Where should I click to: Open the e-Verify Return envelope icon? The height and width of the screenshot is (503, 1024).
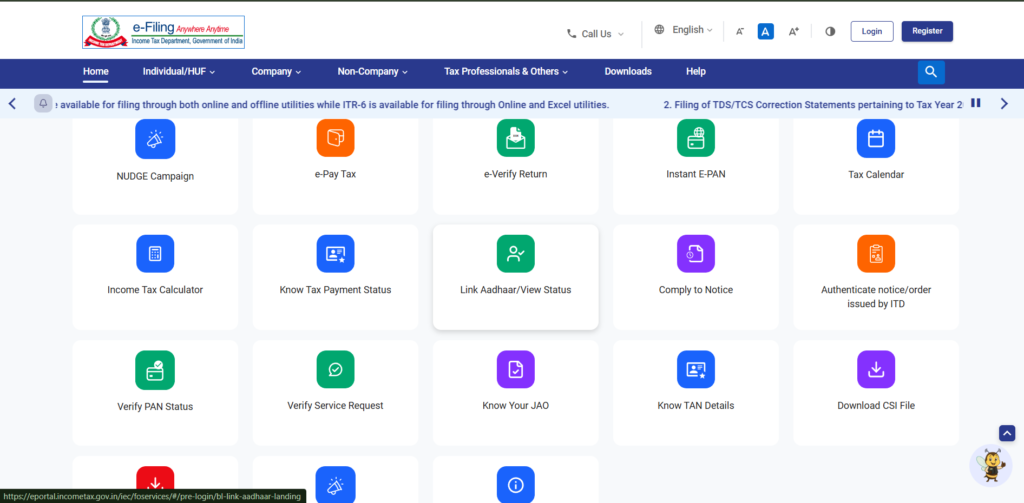point(516,138)
